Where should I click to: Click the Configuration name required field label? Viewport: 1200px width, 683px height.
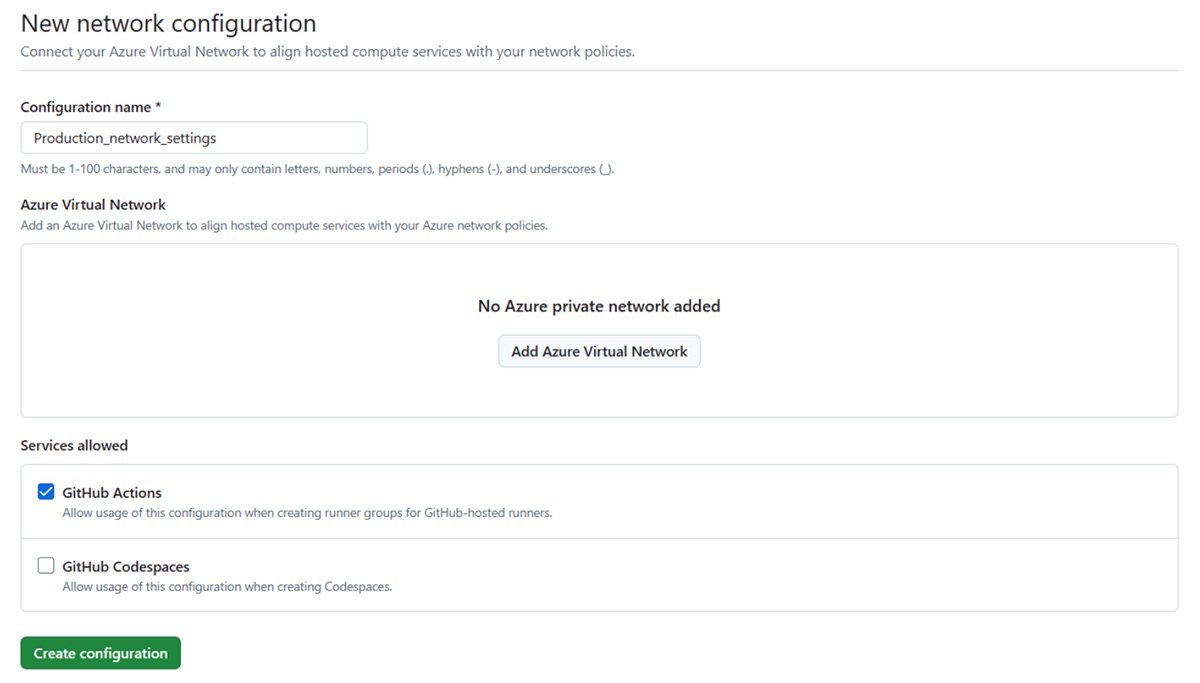click(91, 106)
